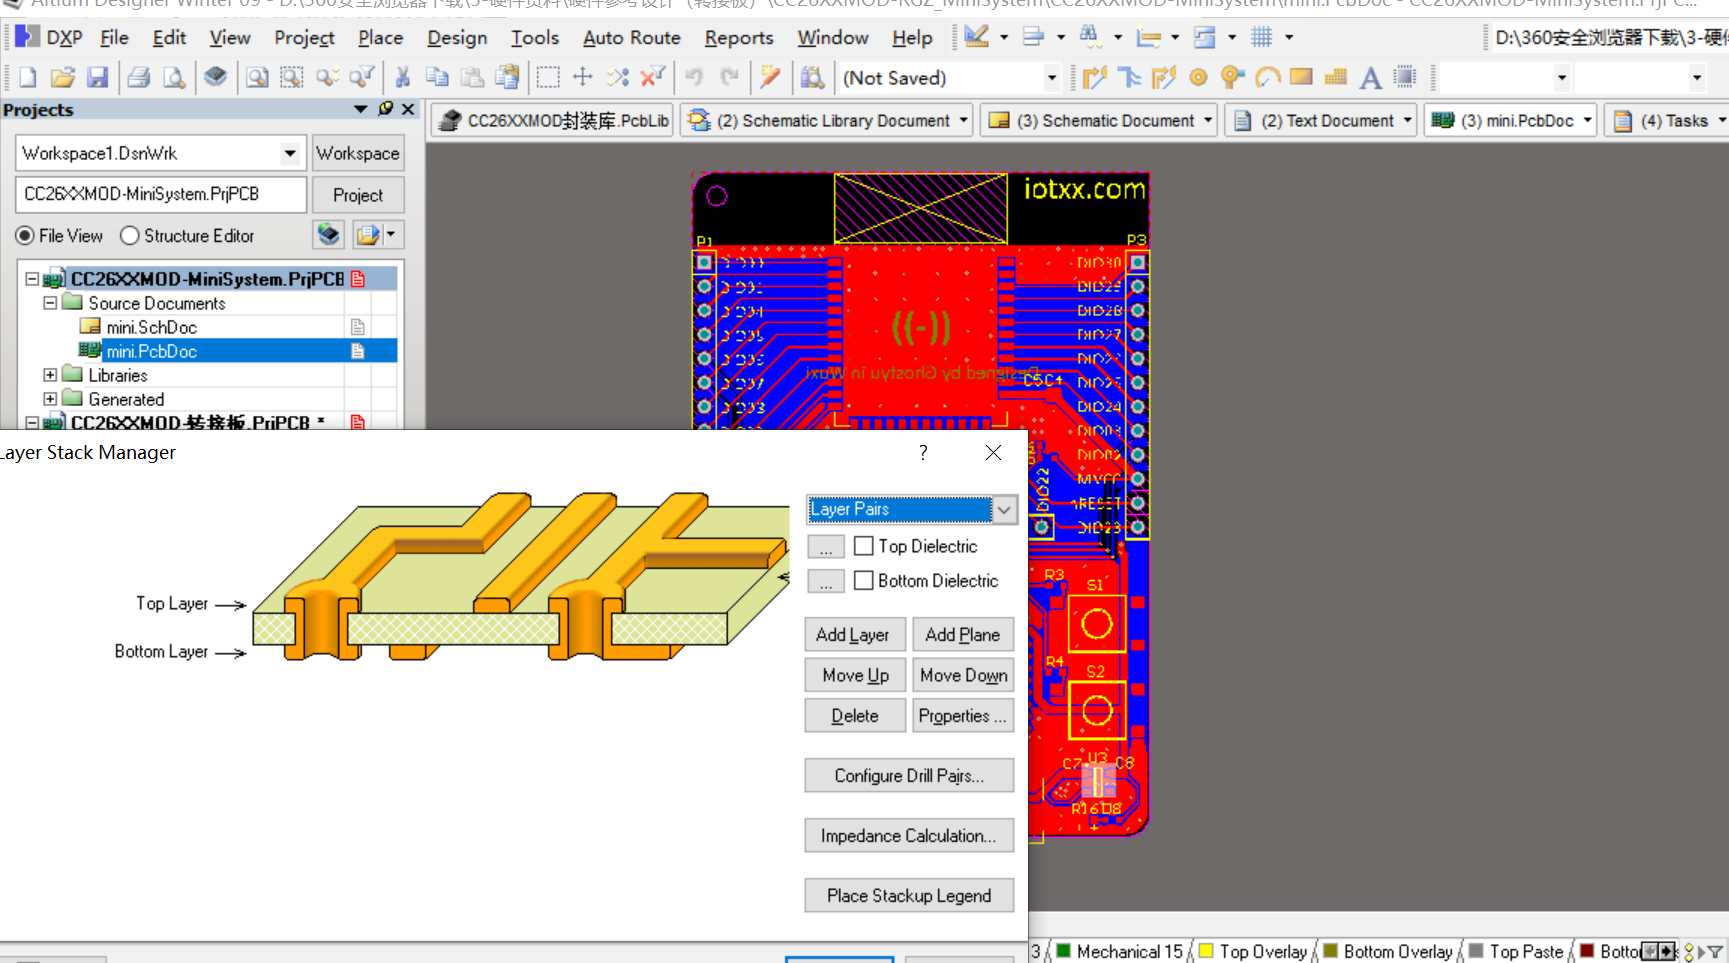Open the Auto Route menu
This screenshot has width=1729, height=963.
(632, 38)
